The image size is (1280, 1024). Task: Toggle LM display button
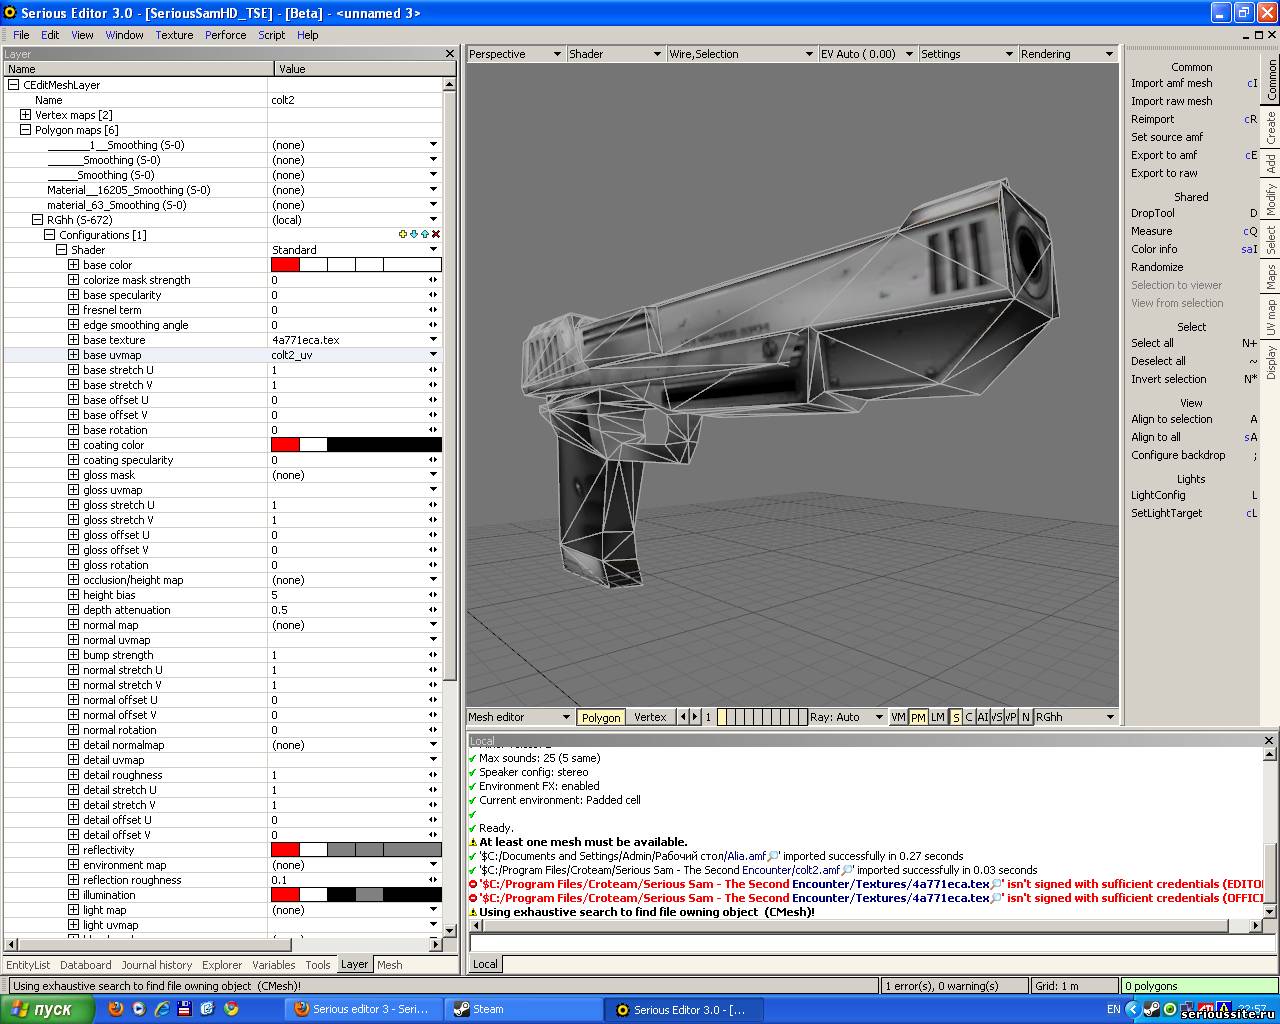937,717
